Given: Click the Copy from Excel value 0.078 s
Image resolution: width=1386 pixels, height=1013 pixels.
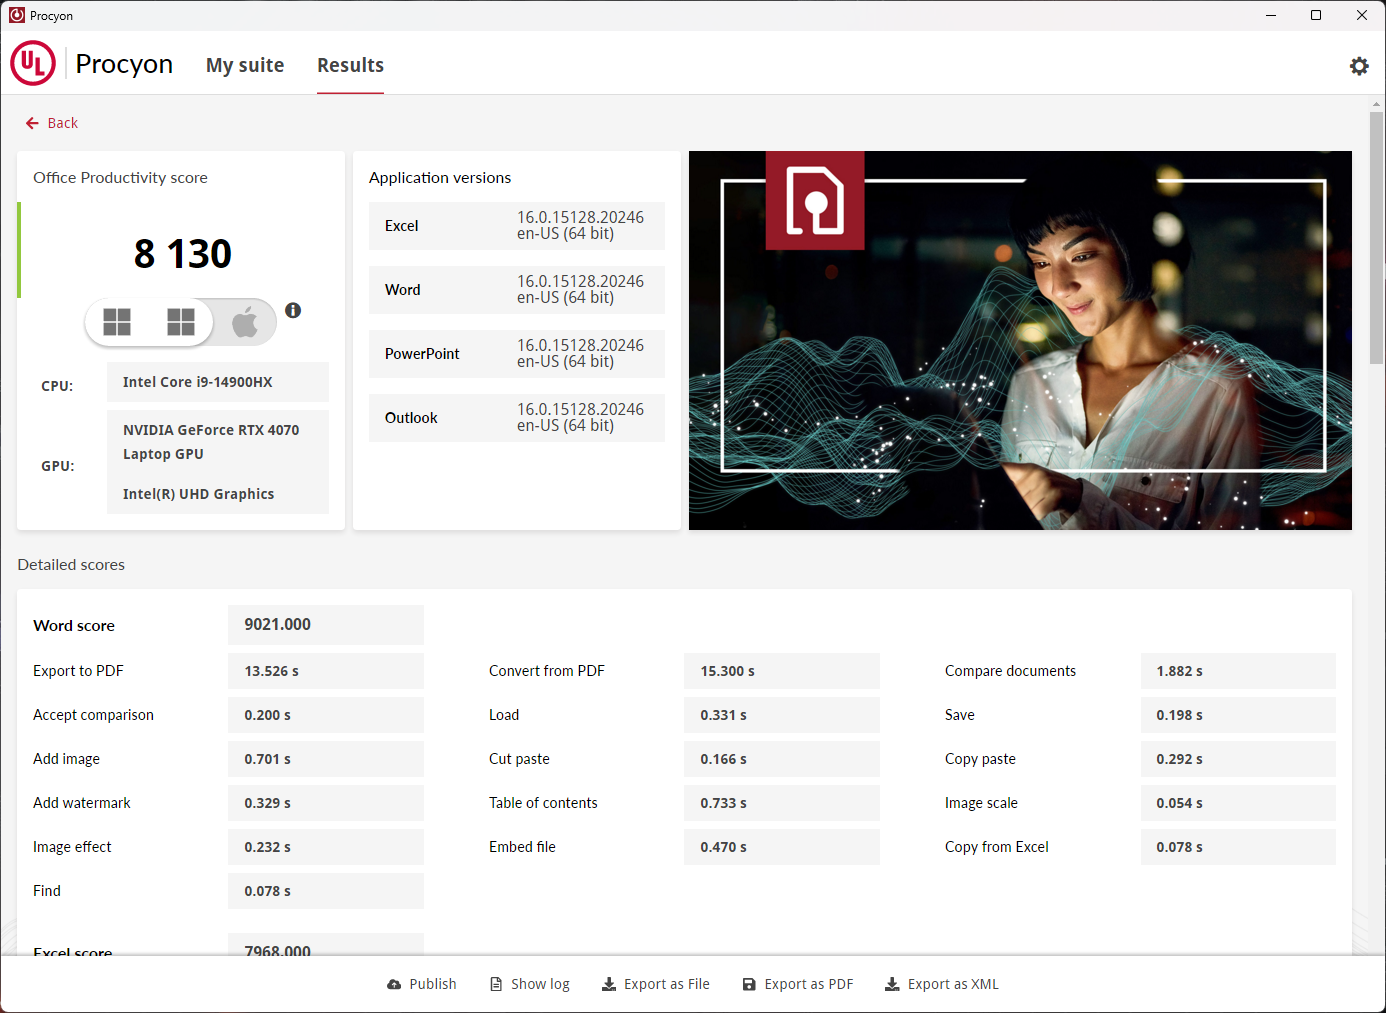Looking at the screenshot, I should 1238,847.
